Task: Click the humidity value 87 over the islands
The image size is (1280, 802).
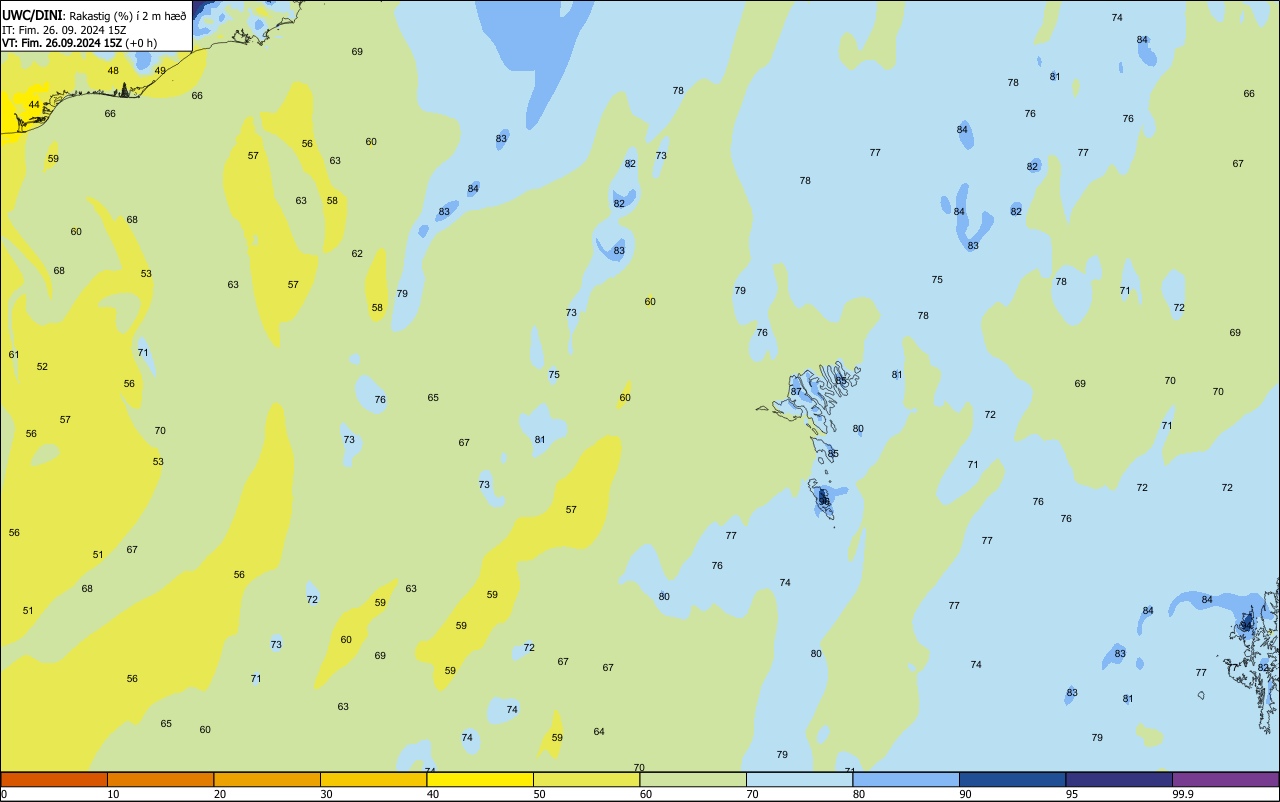Action: [796, 391]
